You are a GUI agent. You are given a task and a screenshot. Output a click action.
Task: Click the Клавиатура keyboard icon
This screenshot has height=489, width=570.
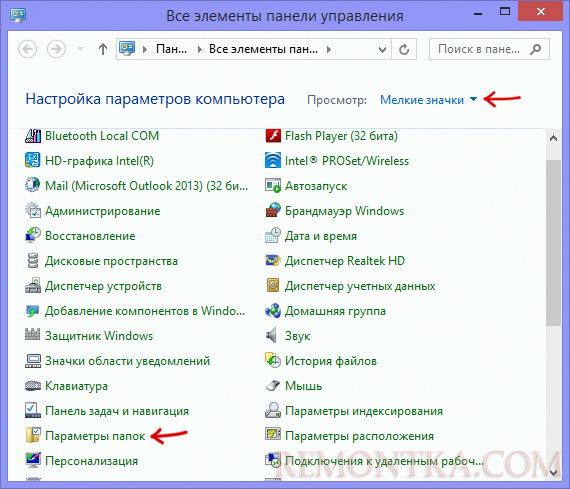point(33,386)
